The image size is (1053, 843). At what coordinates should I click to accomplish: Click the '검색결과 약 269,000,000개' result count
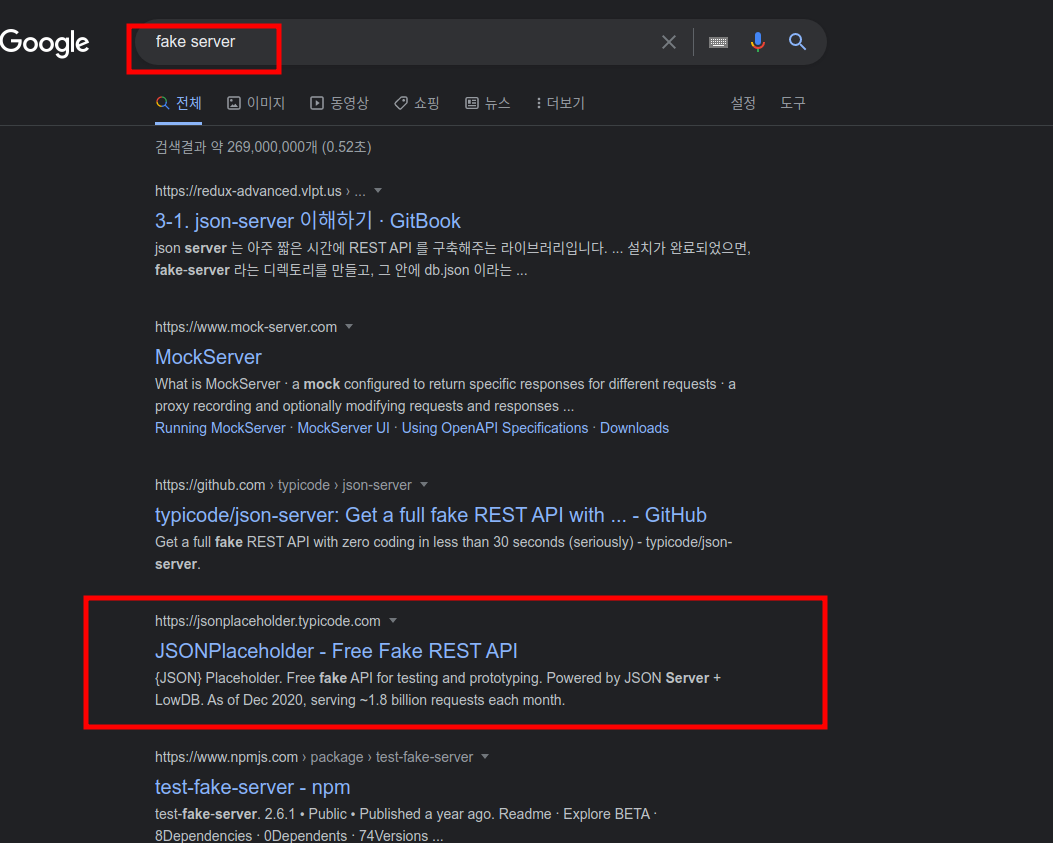click(263, 147)
